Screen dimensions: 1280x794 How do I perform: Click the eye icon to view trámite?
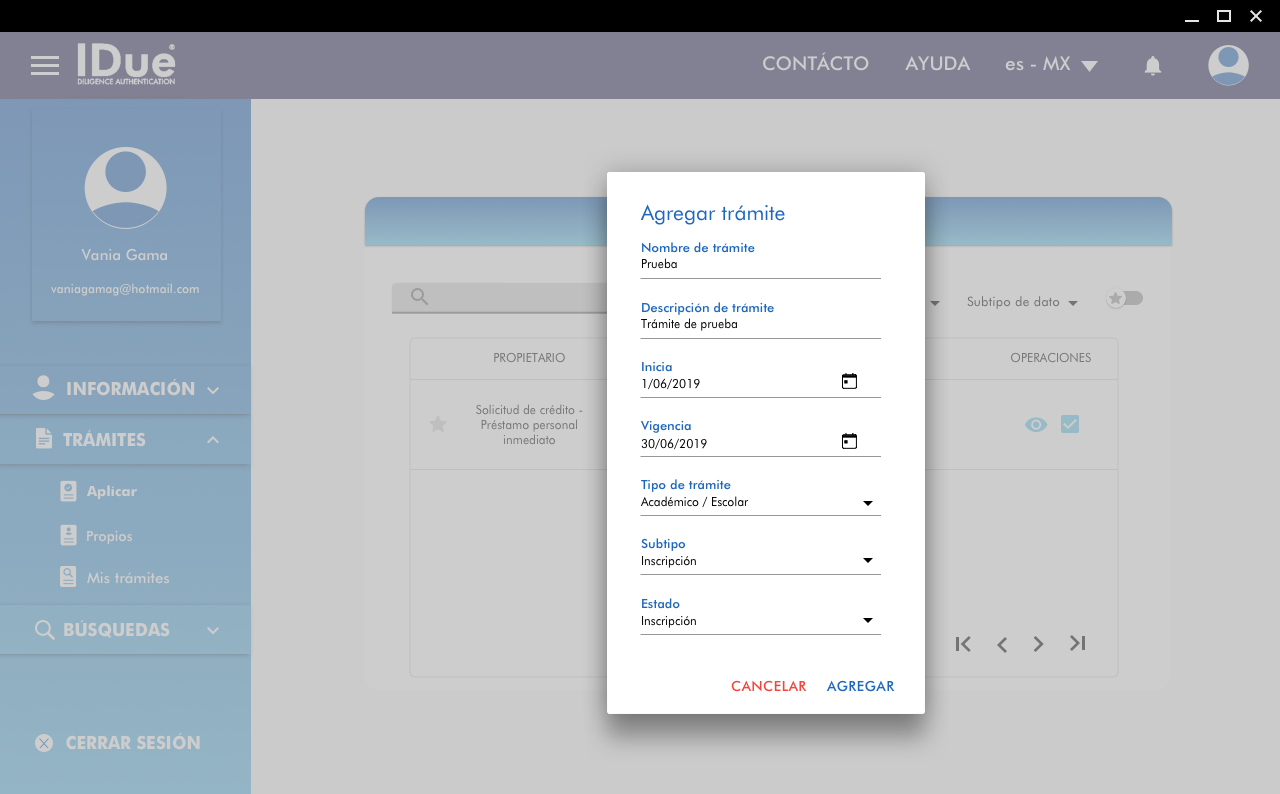click(x=1036, y=425)
